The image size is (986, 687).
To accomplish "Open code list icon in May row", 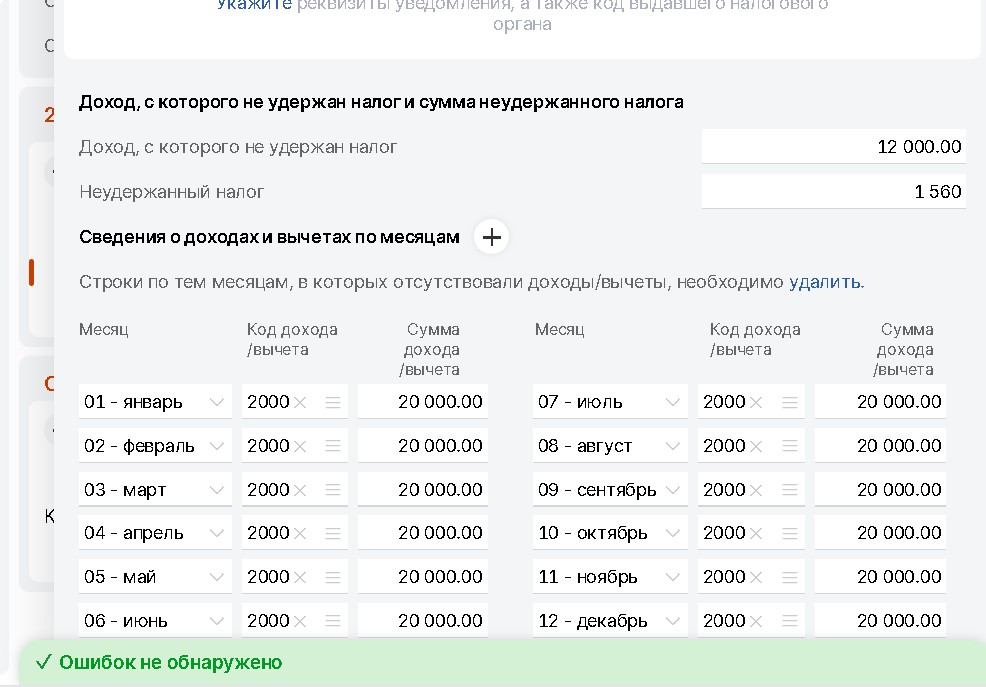I will 333,577.
